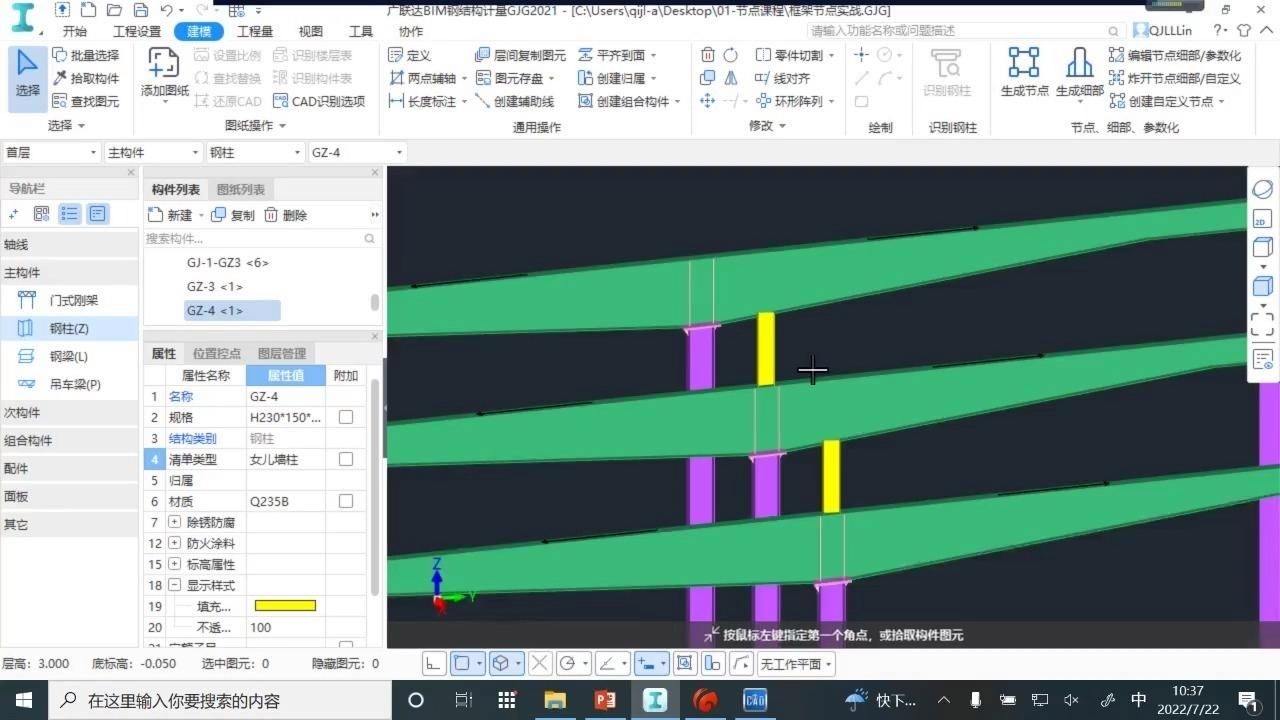Open the 无工作平面 work plane dropdown
Viewport: 1280px width, 720px height.
(795, 663)
